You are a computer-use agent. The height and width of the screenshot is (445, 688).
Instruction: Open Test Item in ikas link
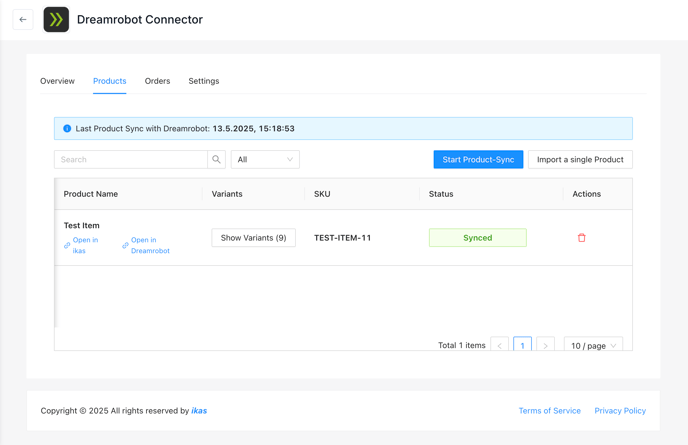81,245
